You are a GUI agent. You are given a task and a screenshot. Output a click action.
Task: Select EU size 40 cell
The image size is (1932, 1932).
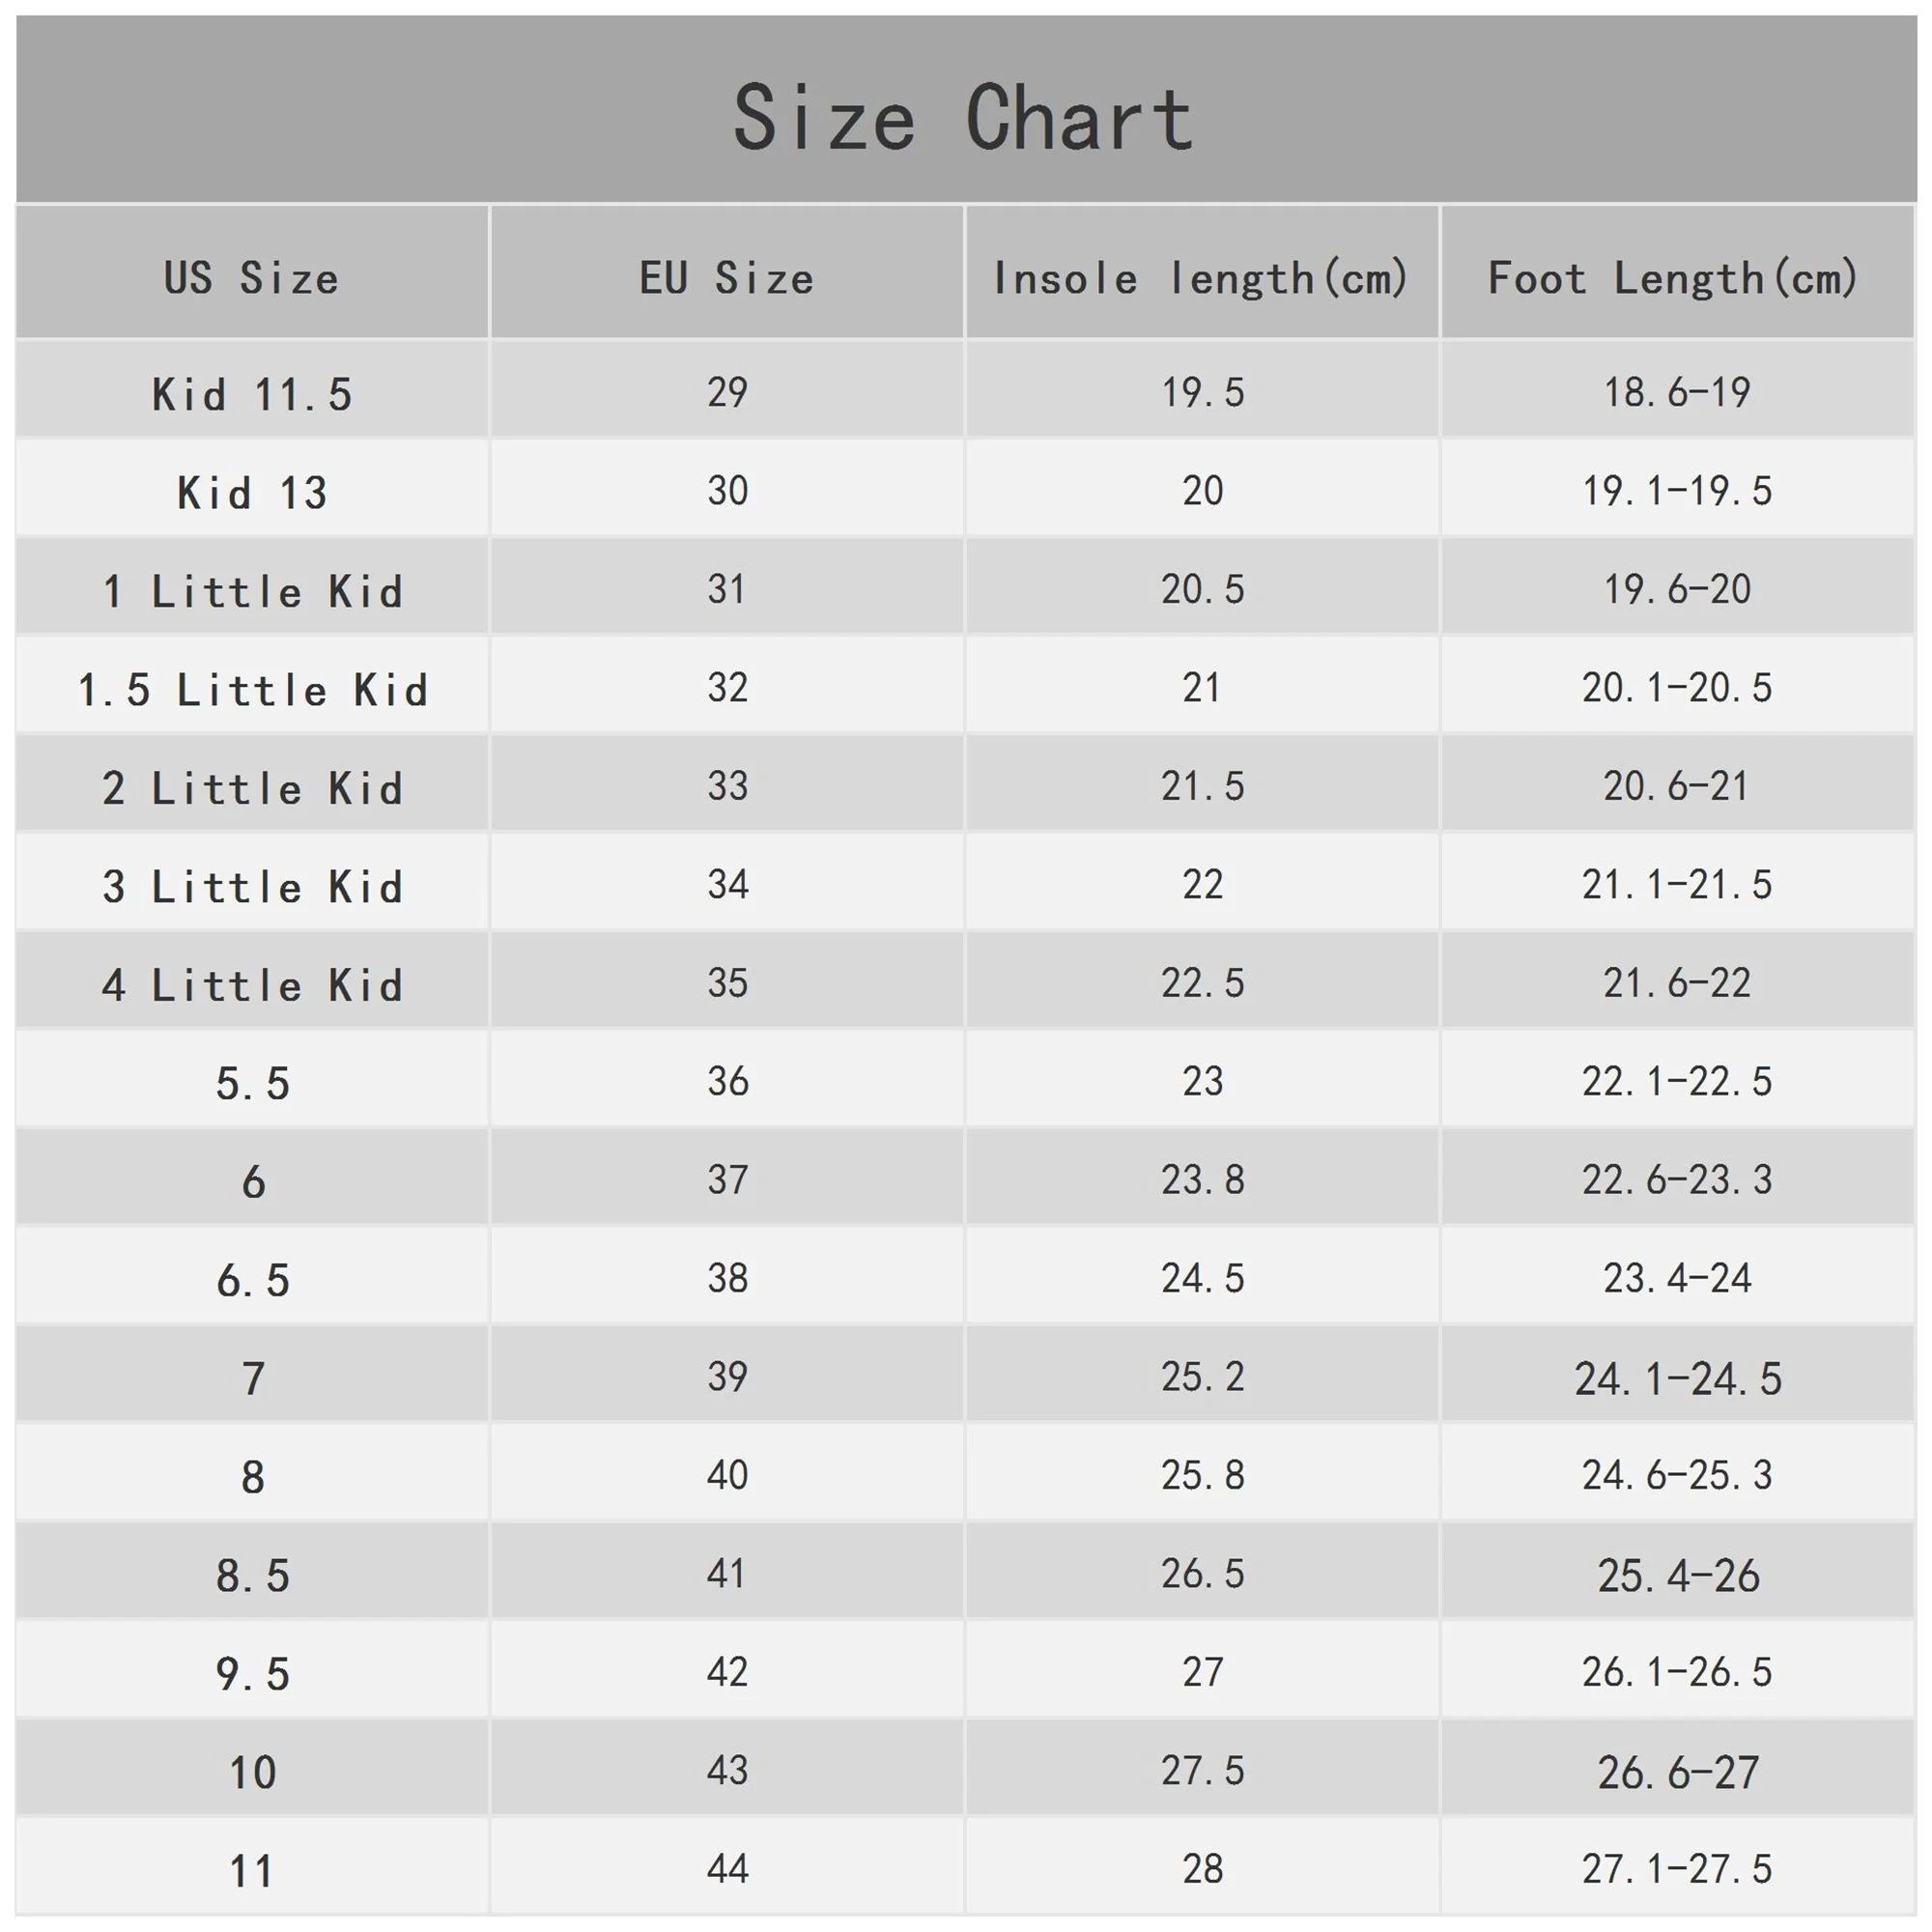coord(727,1475)
